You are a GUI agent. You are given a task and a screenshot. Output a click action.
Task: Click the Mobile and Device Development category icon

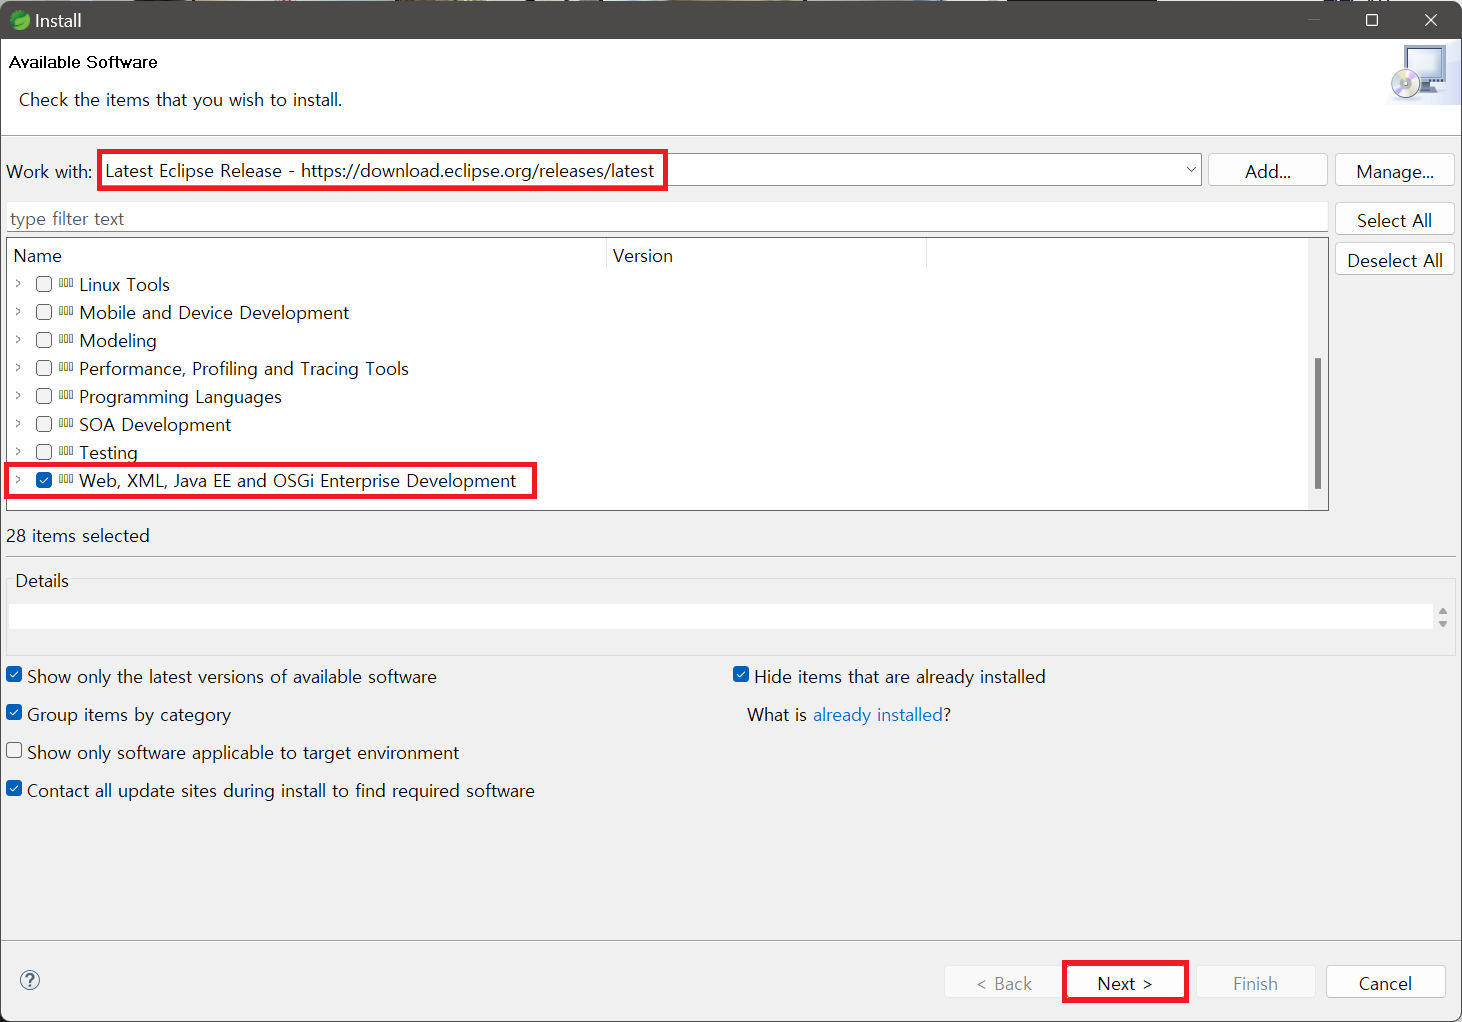[x=66, y=312]
